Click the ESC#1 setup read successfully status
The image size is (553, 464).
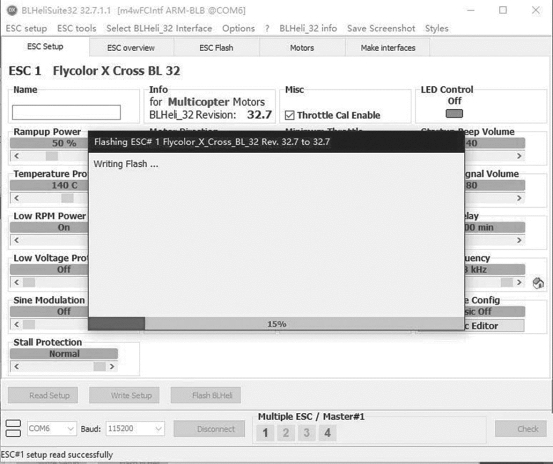(56, 454)
